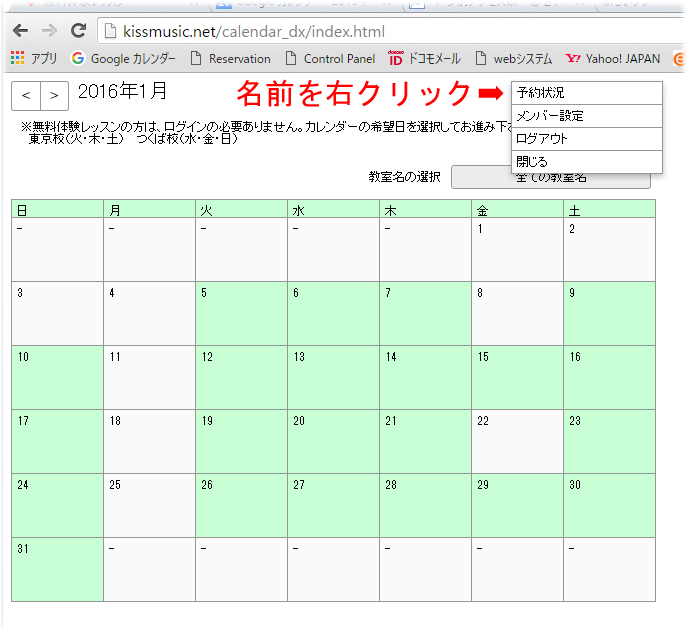The image size is (688, 631).
Task: Open the Control Panel bookmark
Action: click(330, 58)
